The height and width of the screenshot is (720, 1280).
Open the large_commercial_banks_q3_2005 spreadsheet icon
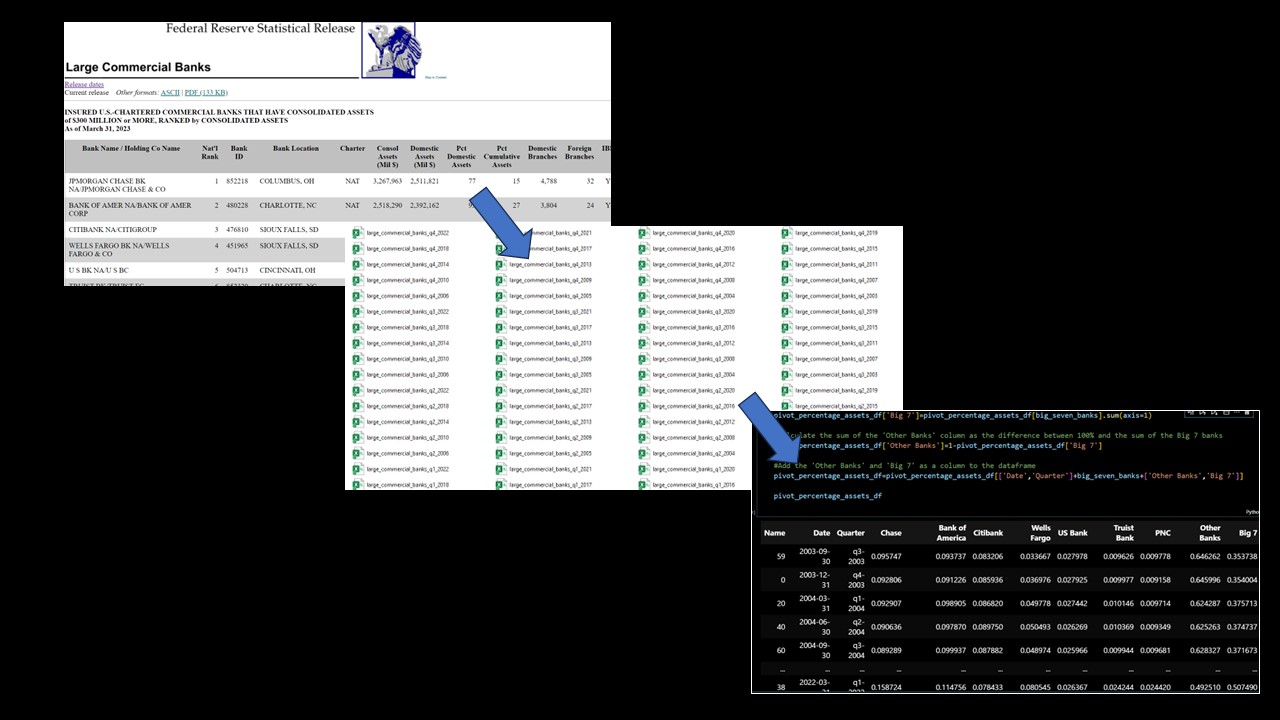click(x=501, y=375)
